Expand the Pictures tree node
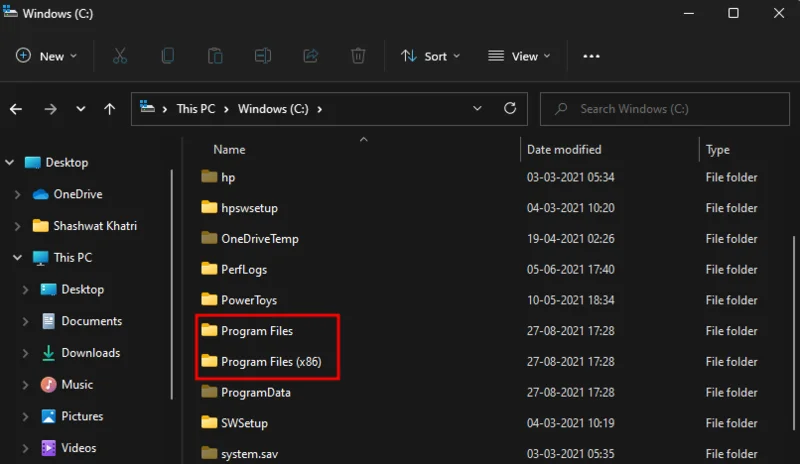The image size is (800, 464). [25, 416]
